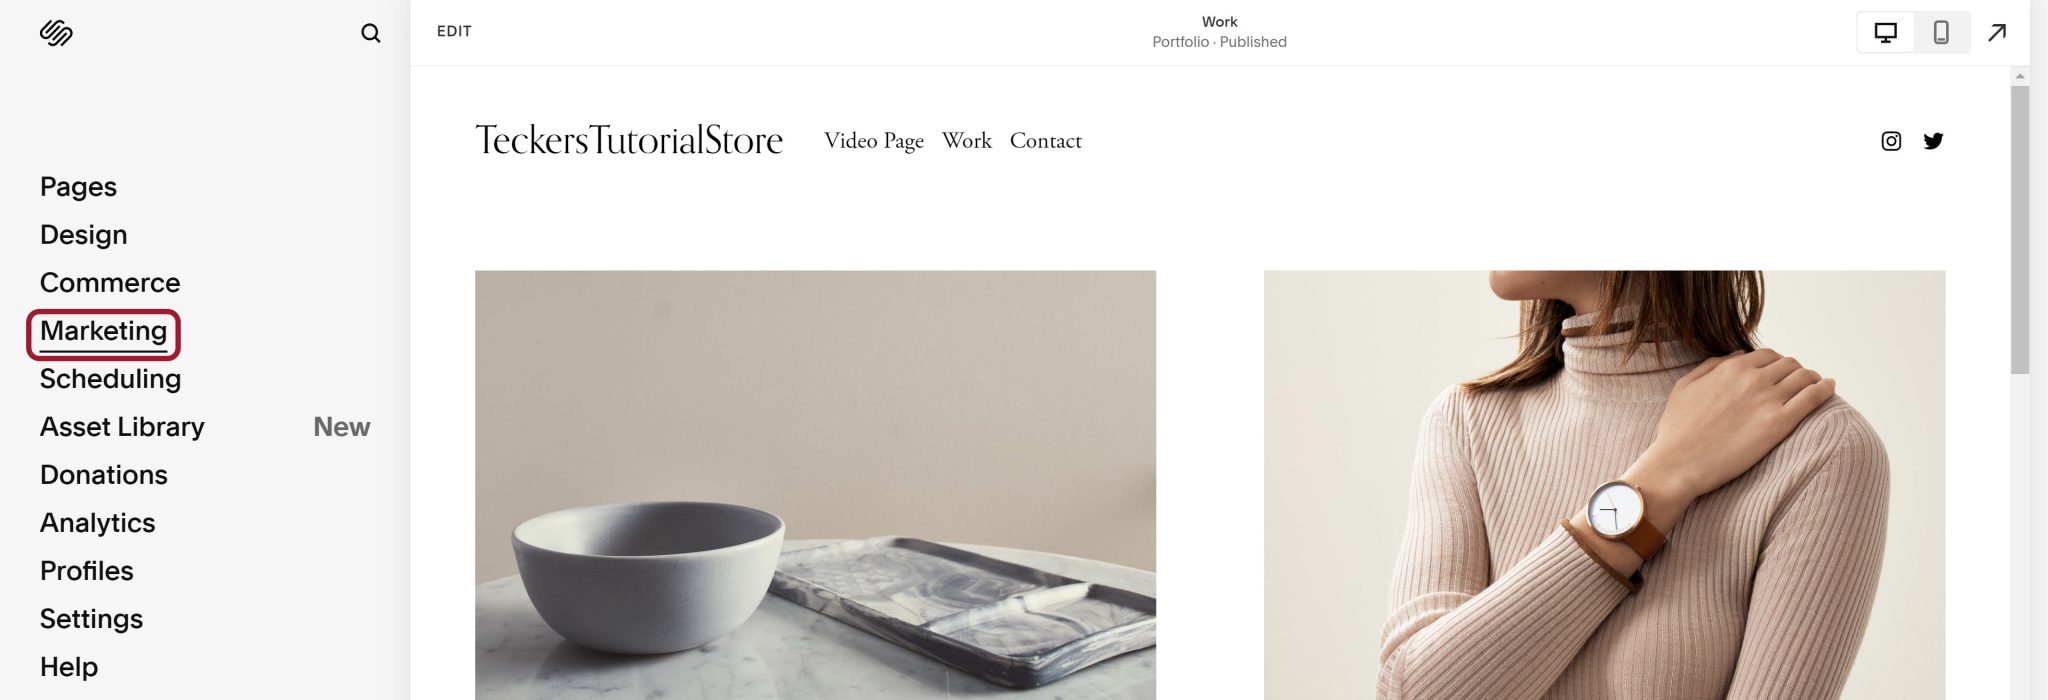Viewport: 2048px width, 700px height.
Task: Switch to desktop preview icon
Action: [x=1885, y=33]
